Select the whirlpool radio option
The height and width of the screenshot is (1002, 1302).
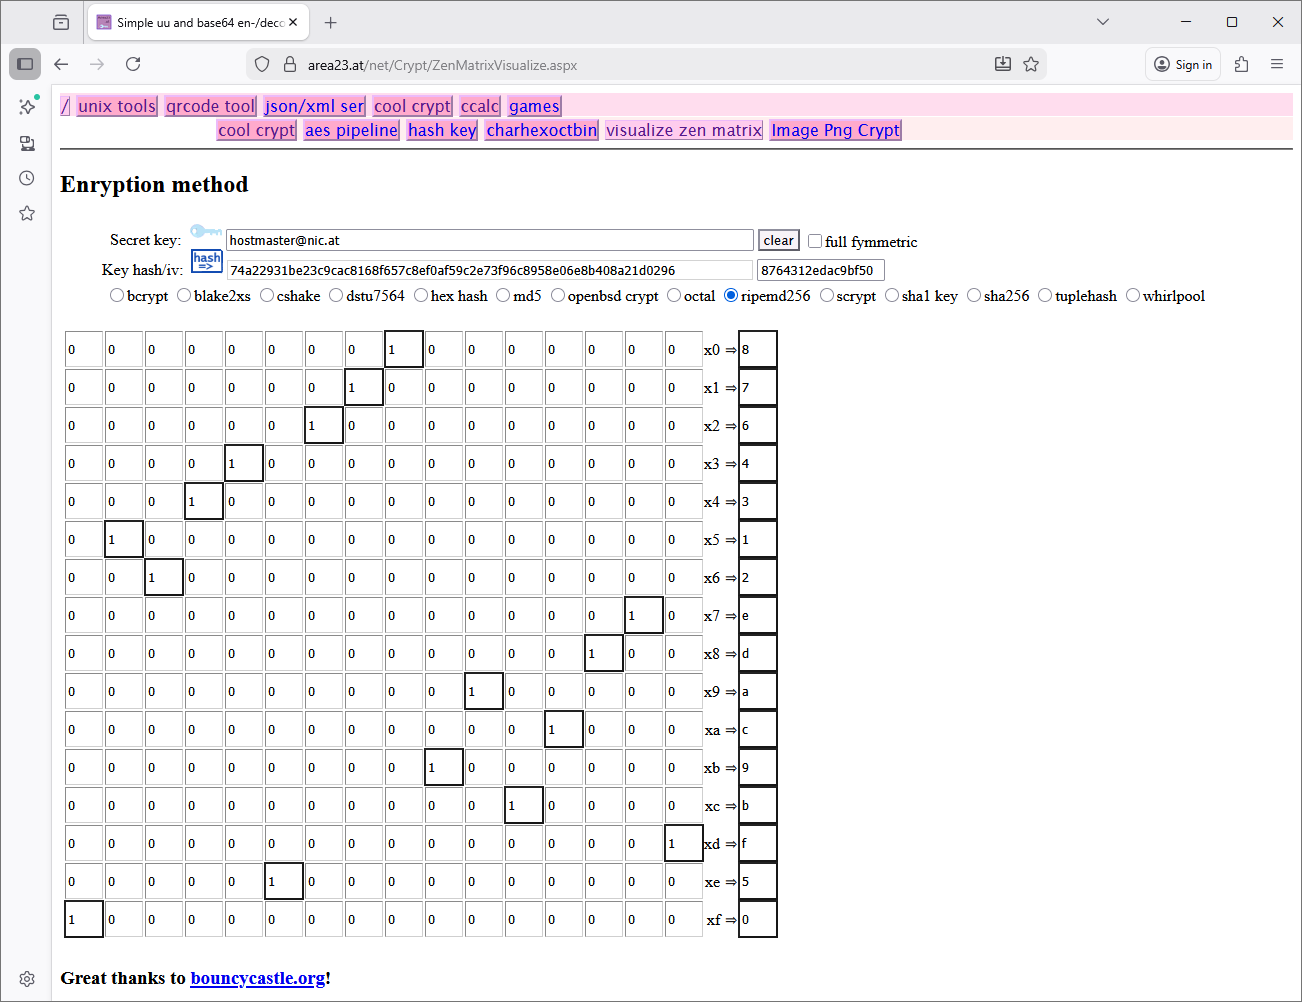[1133, 295]
